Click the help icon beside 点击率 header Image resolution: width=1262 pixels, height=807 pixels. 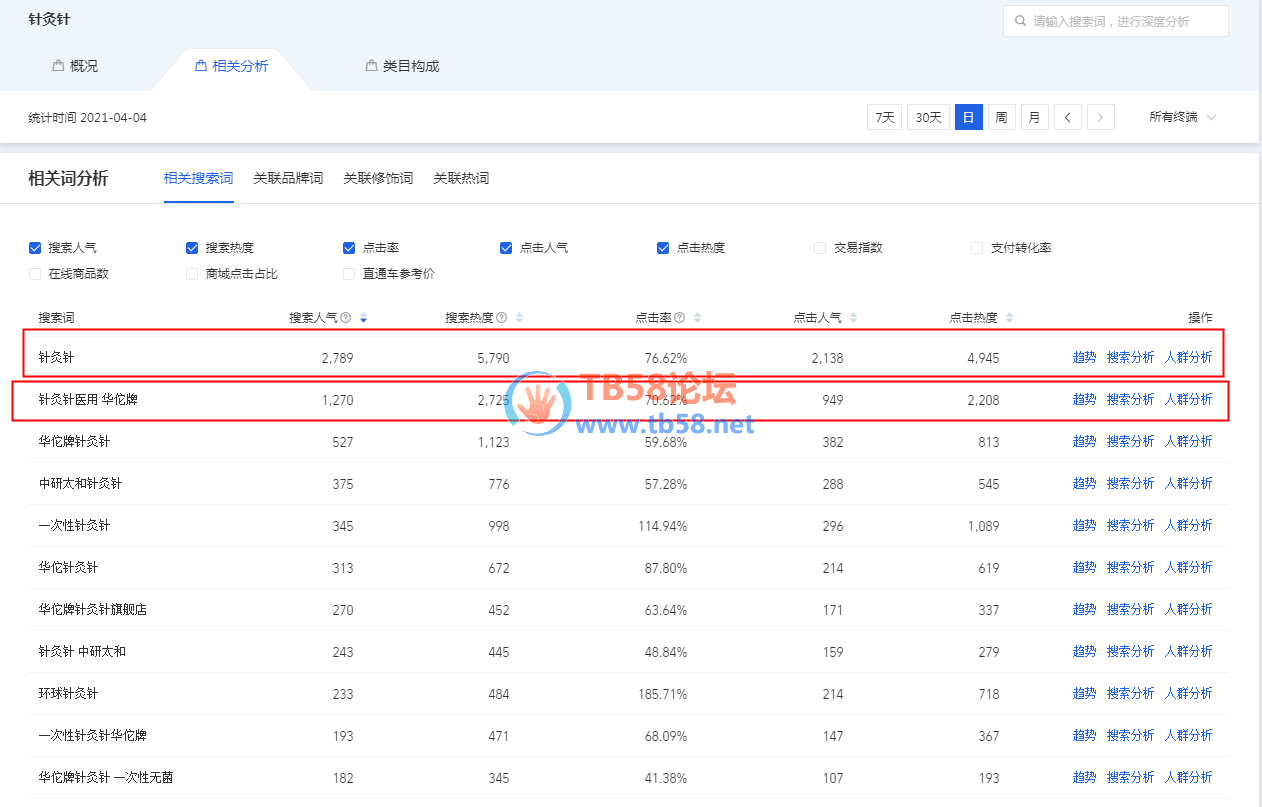click(x=679, y=318)
